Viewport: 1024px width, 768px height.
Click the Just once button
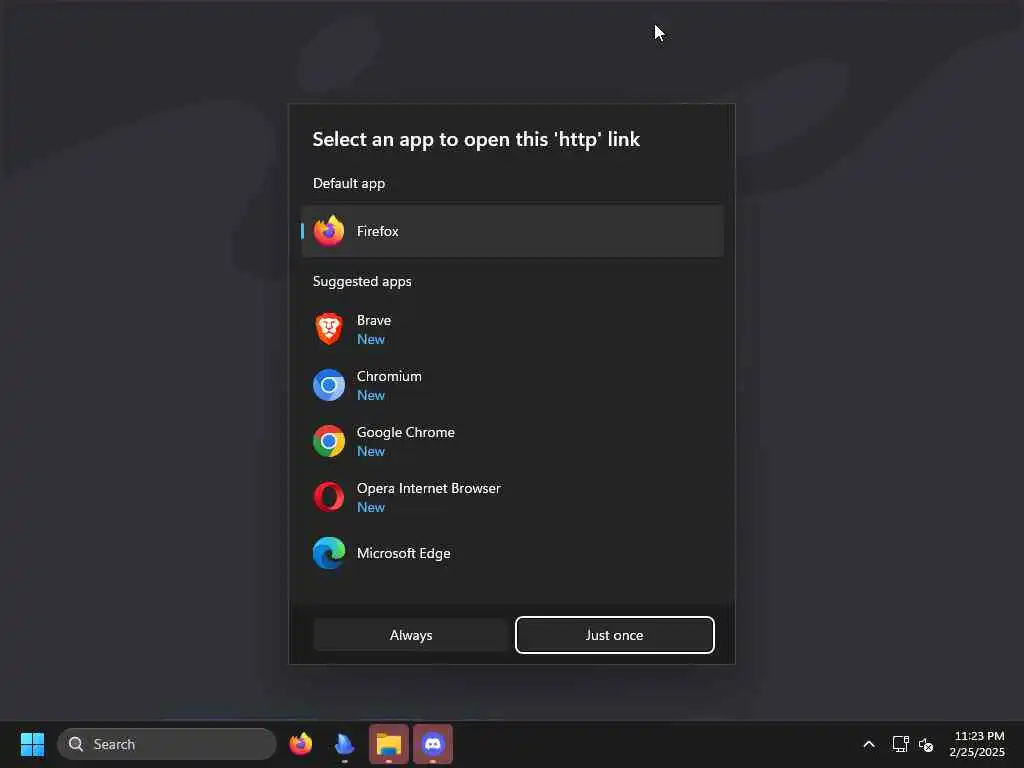615,635
